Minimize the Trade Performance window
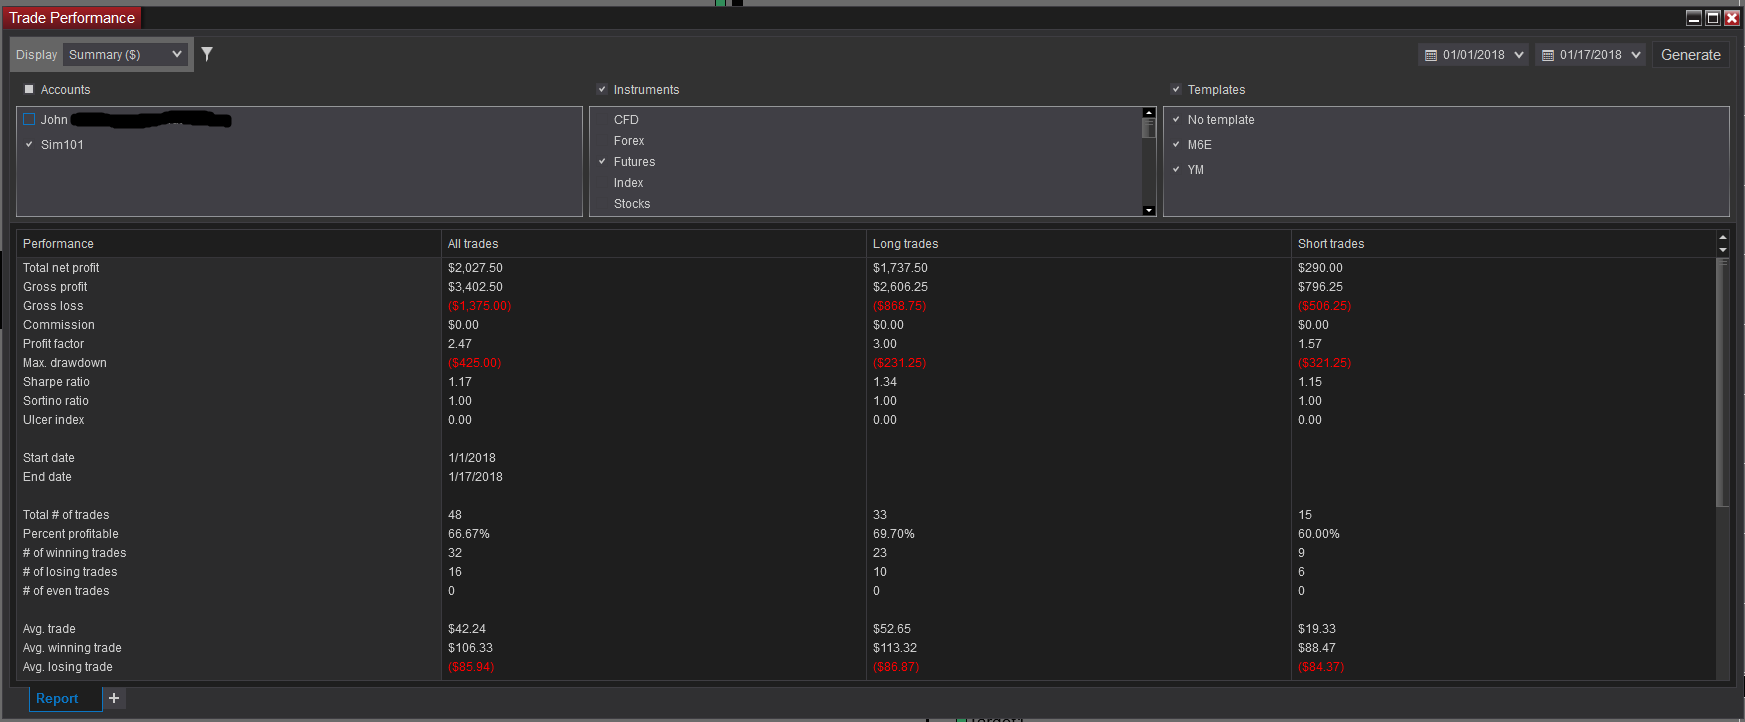The image size is (1745, 722). (1694, 18)
